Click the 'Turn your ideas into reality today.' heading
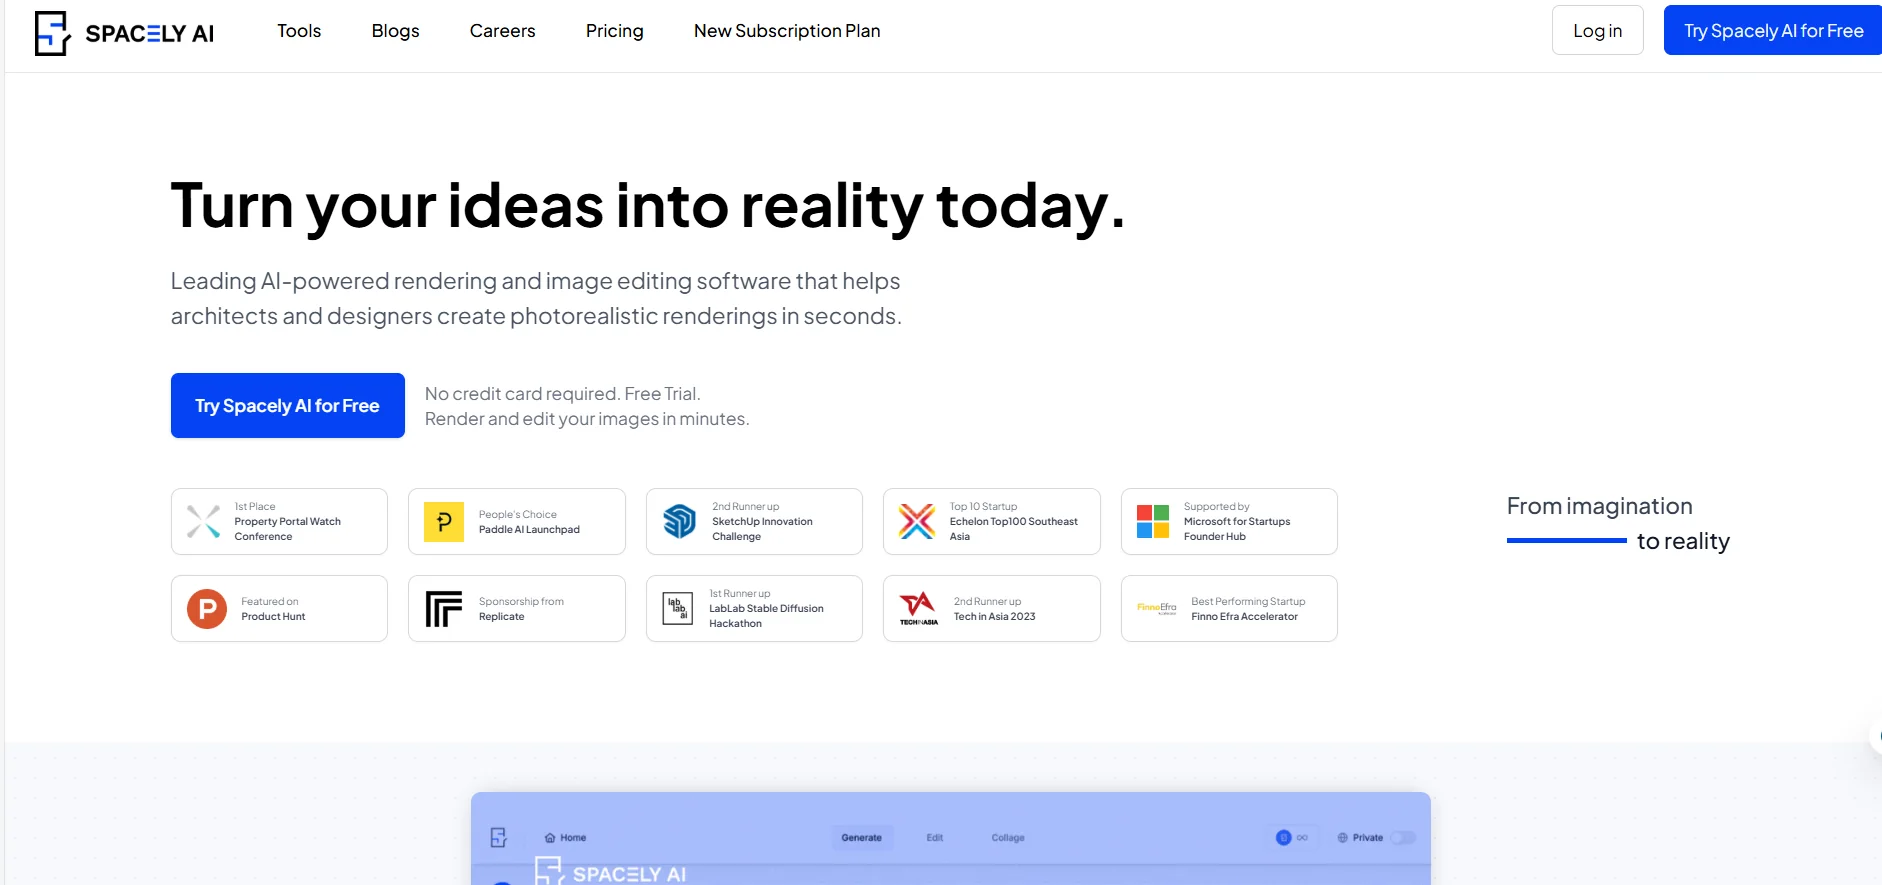The image size is (1882, 885). 648,206
